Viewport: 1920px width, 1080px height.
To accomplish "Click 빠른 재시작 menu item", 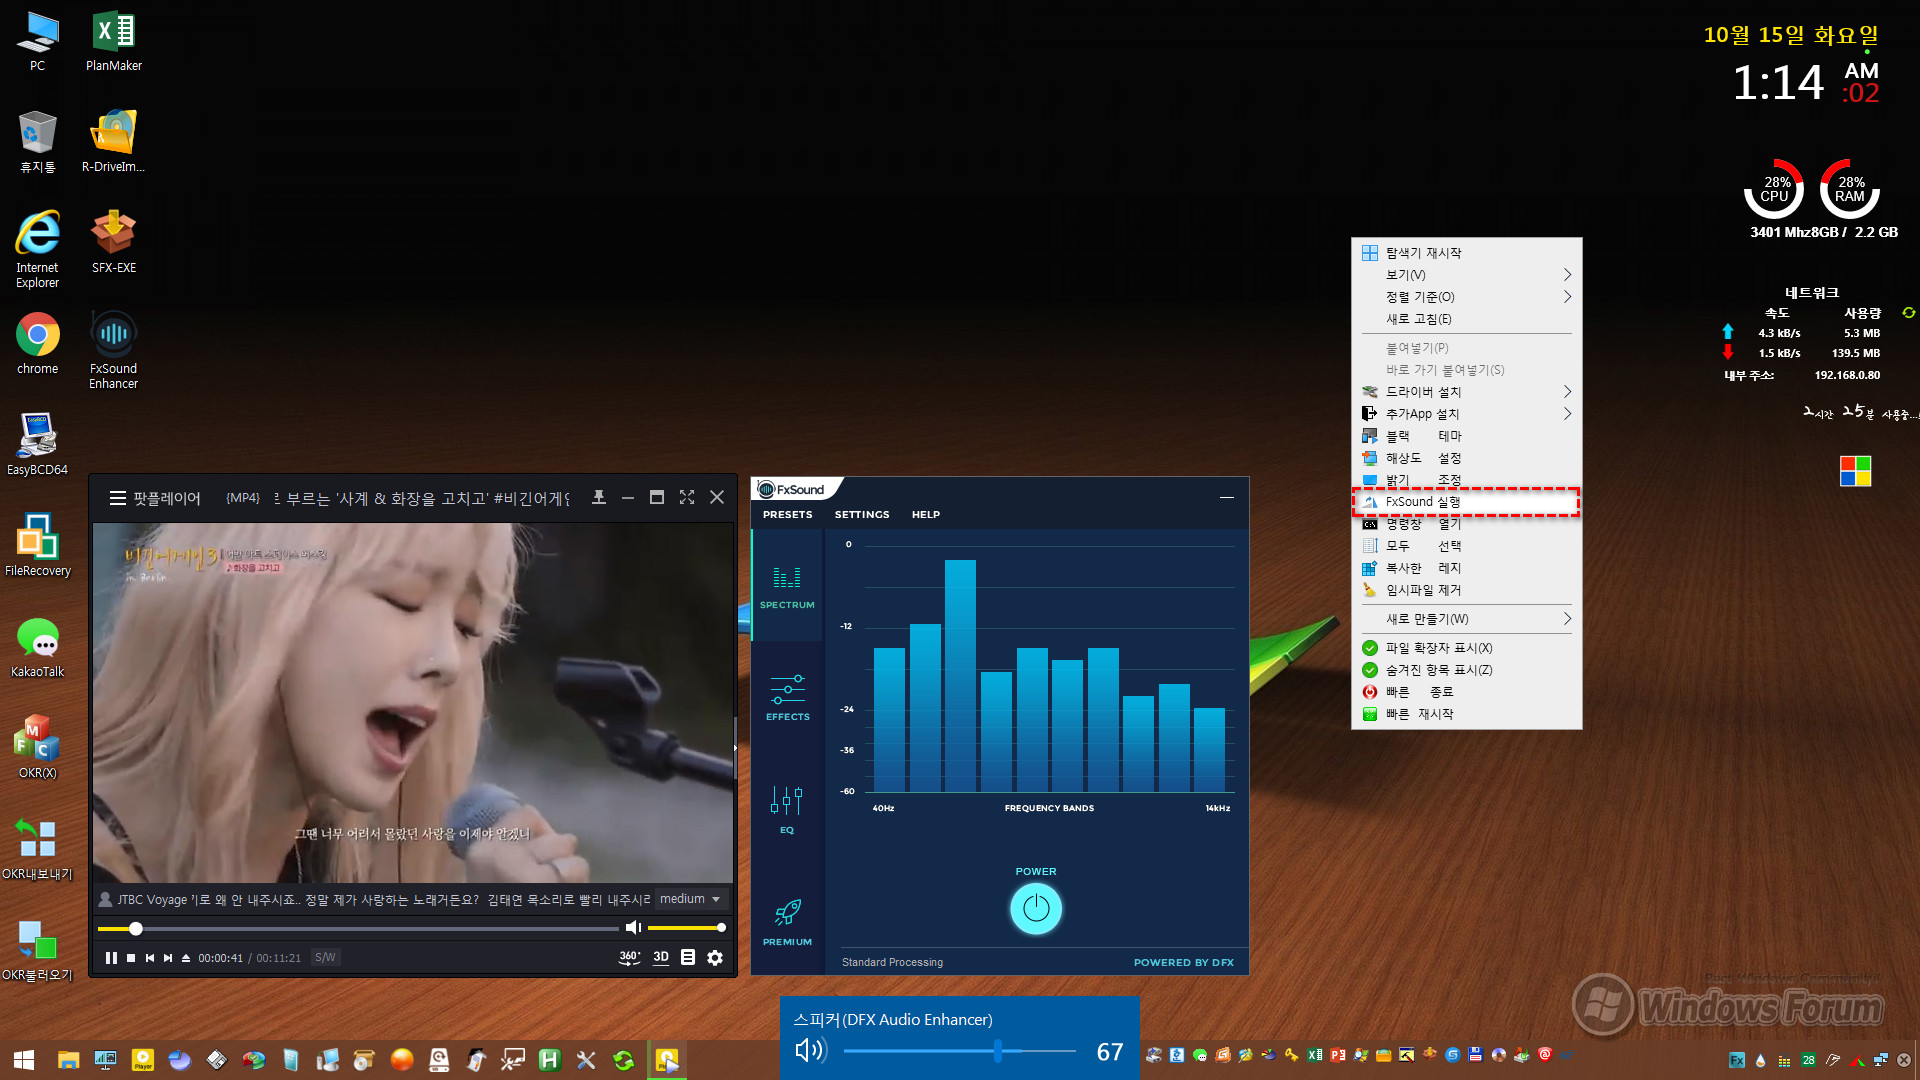I will click(x=1466, y=714).
